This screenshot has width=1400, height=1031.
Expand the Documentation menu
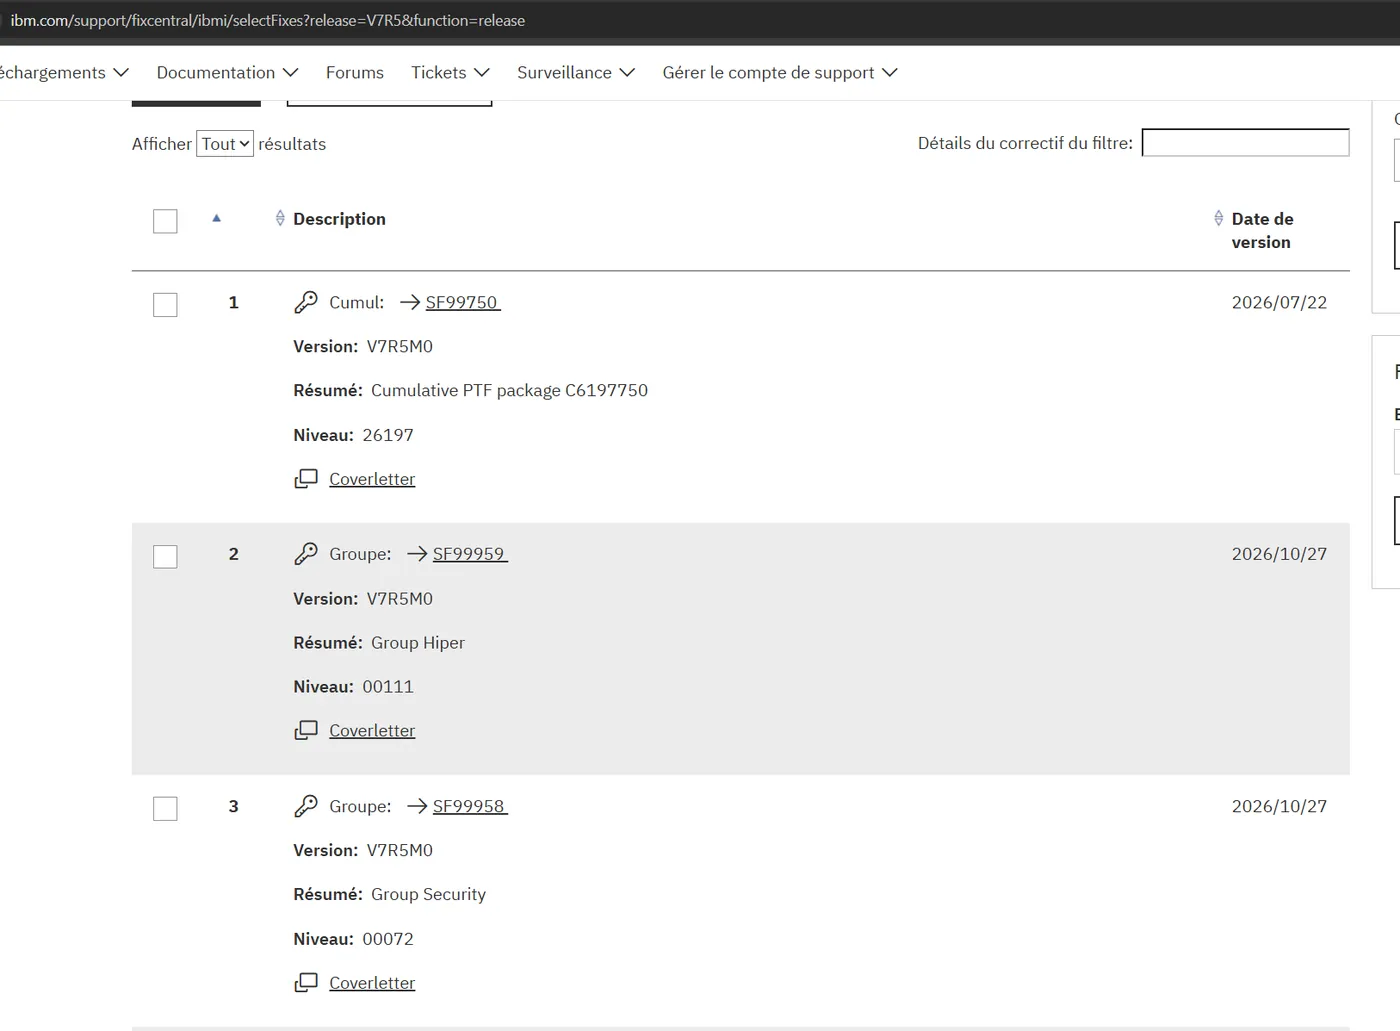click(227, 73)
